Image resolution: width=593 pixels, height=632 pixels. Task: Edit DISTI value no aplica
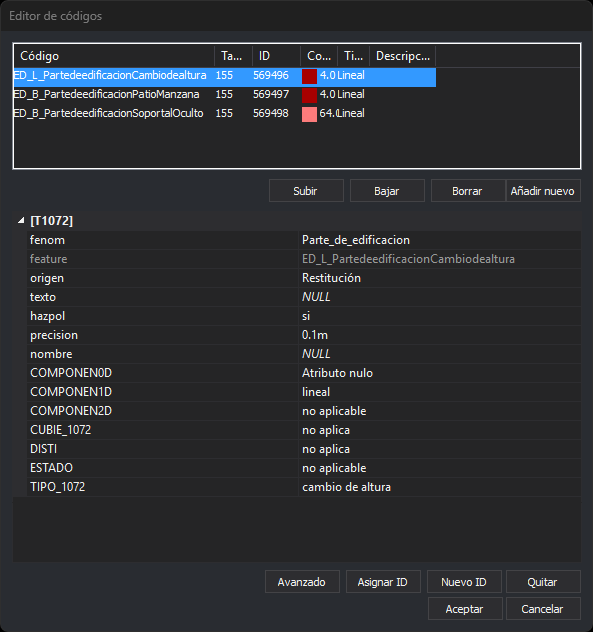[x=439, y=449]
